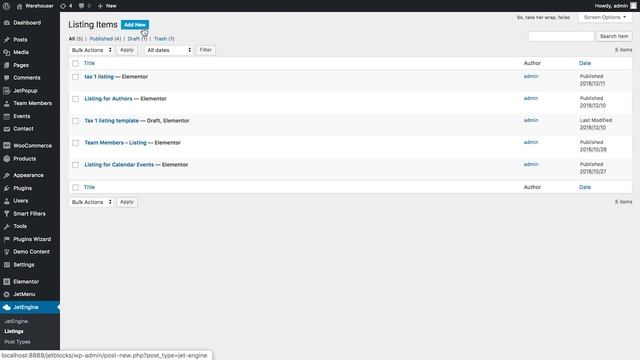Click the Appearance brush icon
640x360 pixels.
point(7,176)
